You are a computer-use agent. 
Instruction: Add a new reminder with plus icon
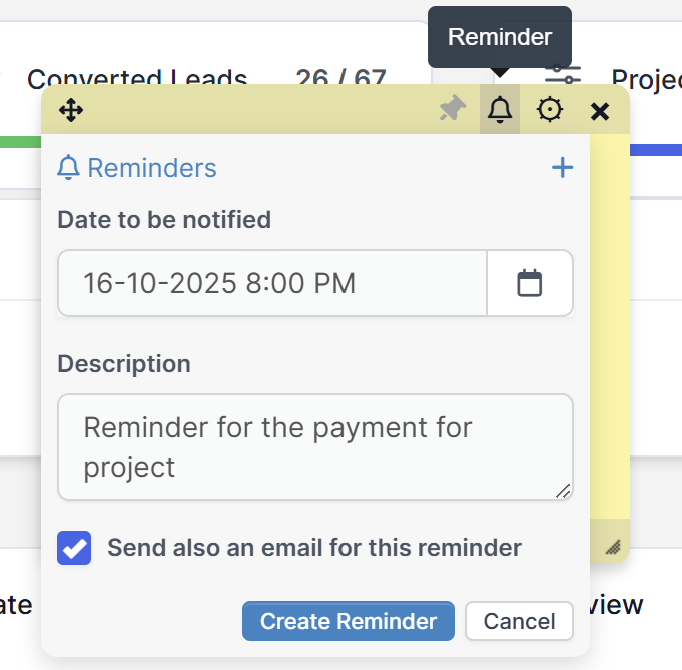(563, 168)
